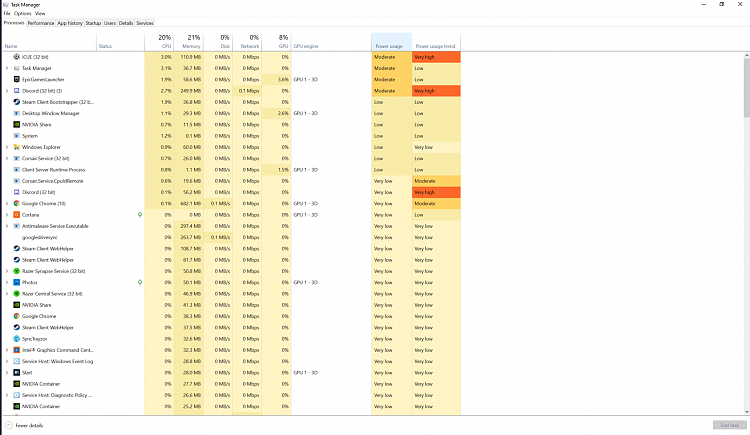Click the Status column header
Viewport: 750px width, 435px height.
coord(121,42)
